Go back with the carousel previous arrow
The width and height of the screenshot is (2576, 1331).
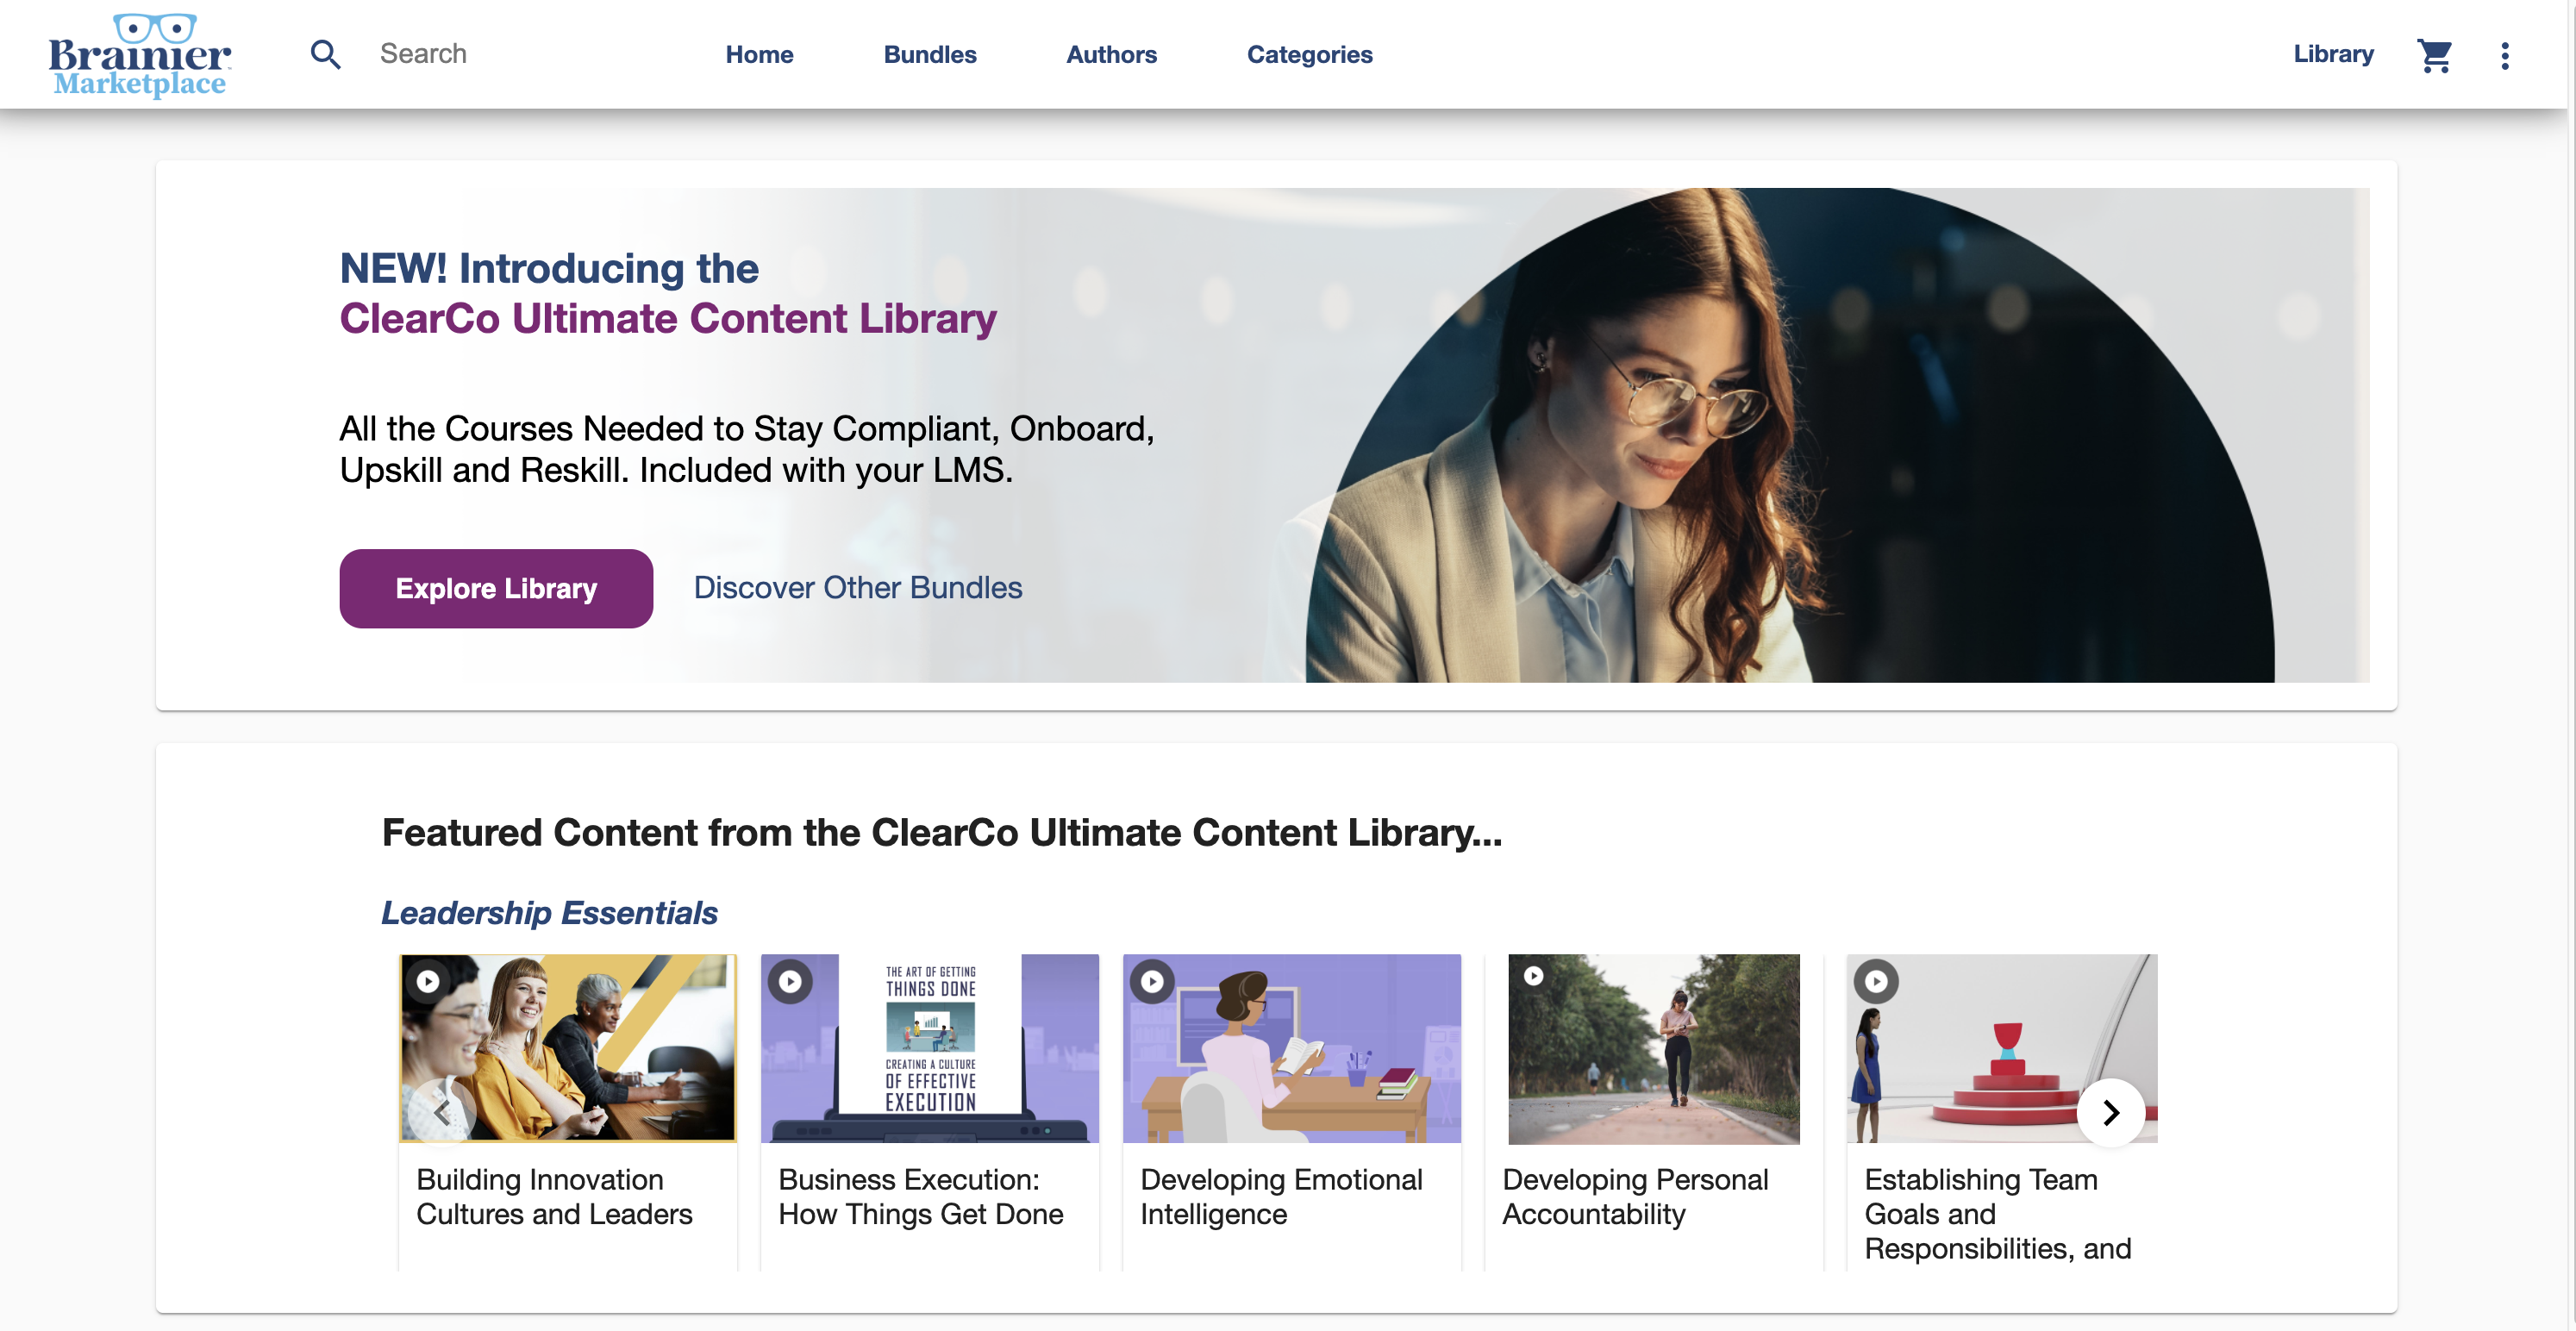tap(443, 1112)
